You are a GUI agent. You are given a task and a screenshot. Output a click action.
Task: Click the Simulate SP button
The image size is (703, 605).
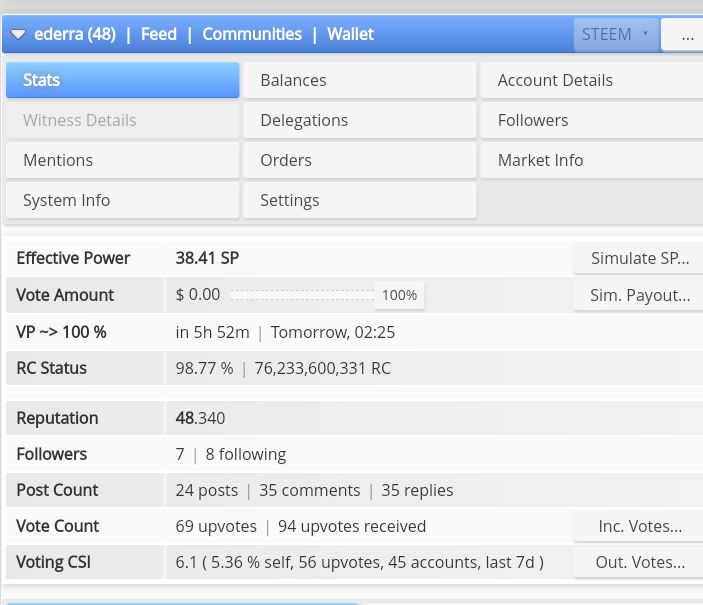638,258
